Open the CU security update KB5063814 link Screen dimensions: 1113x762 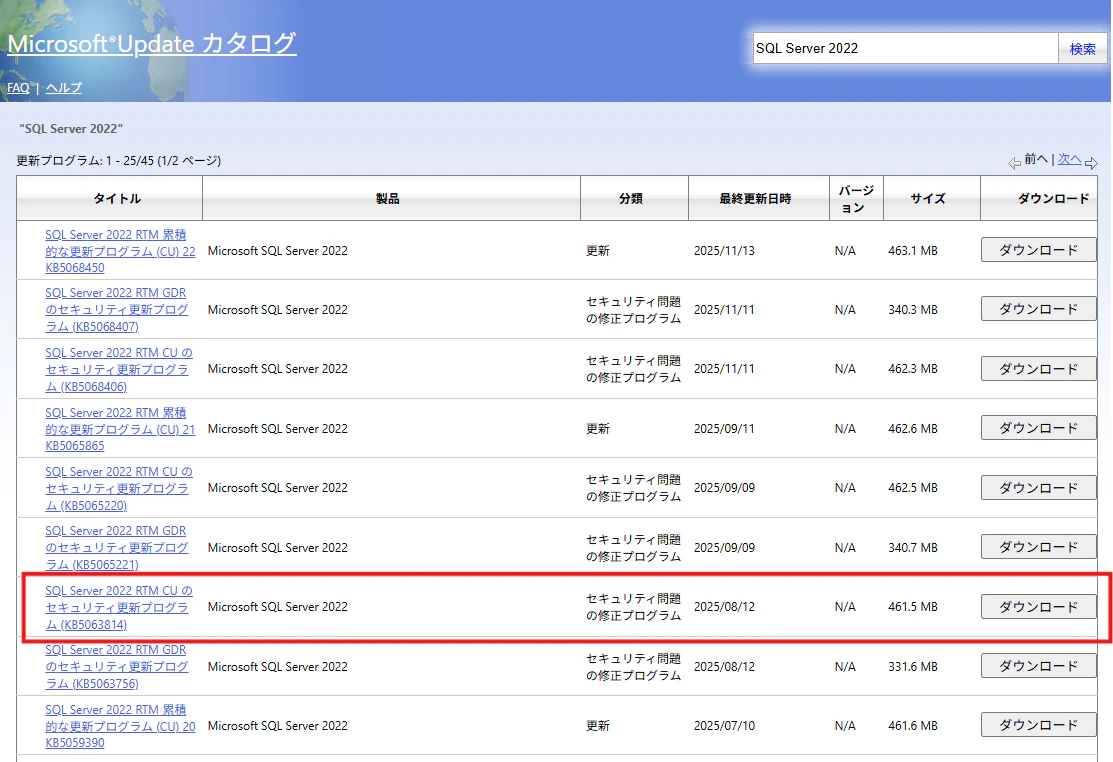119,607
